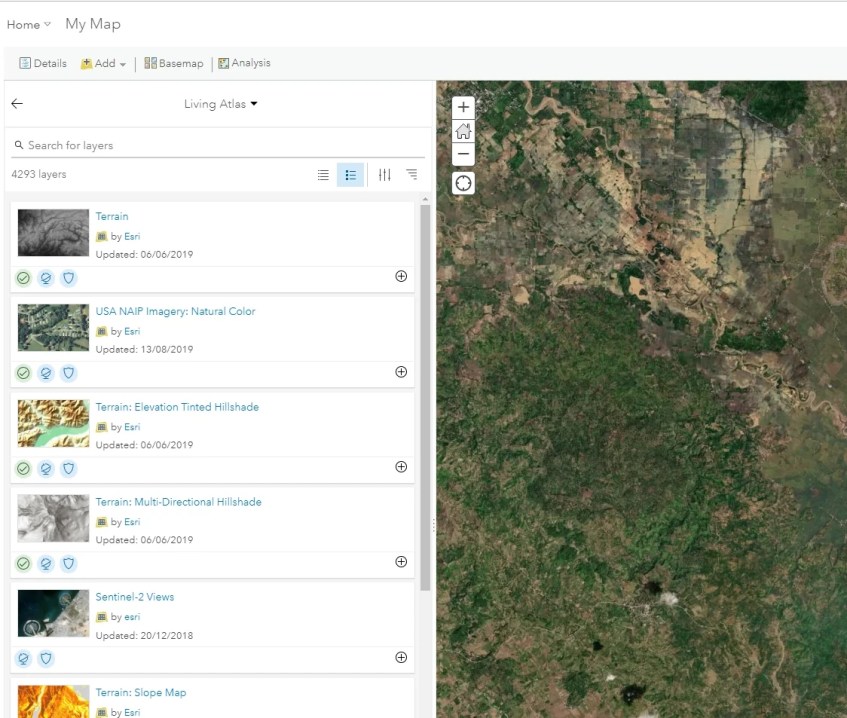Click Elevation Tinted Hillshade thumbnail
The width and height of the screenshot is (847, 718).
[53, 423]
